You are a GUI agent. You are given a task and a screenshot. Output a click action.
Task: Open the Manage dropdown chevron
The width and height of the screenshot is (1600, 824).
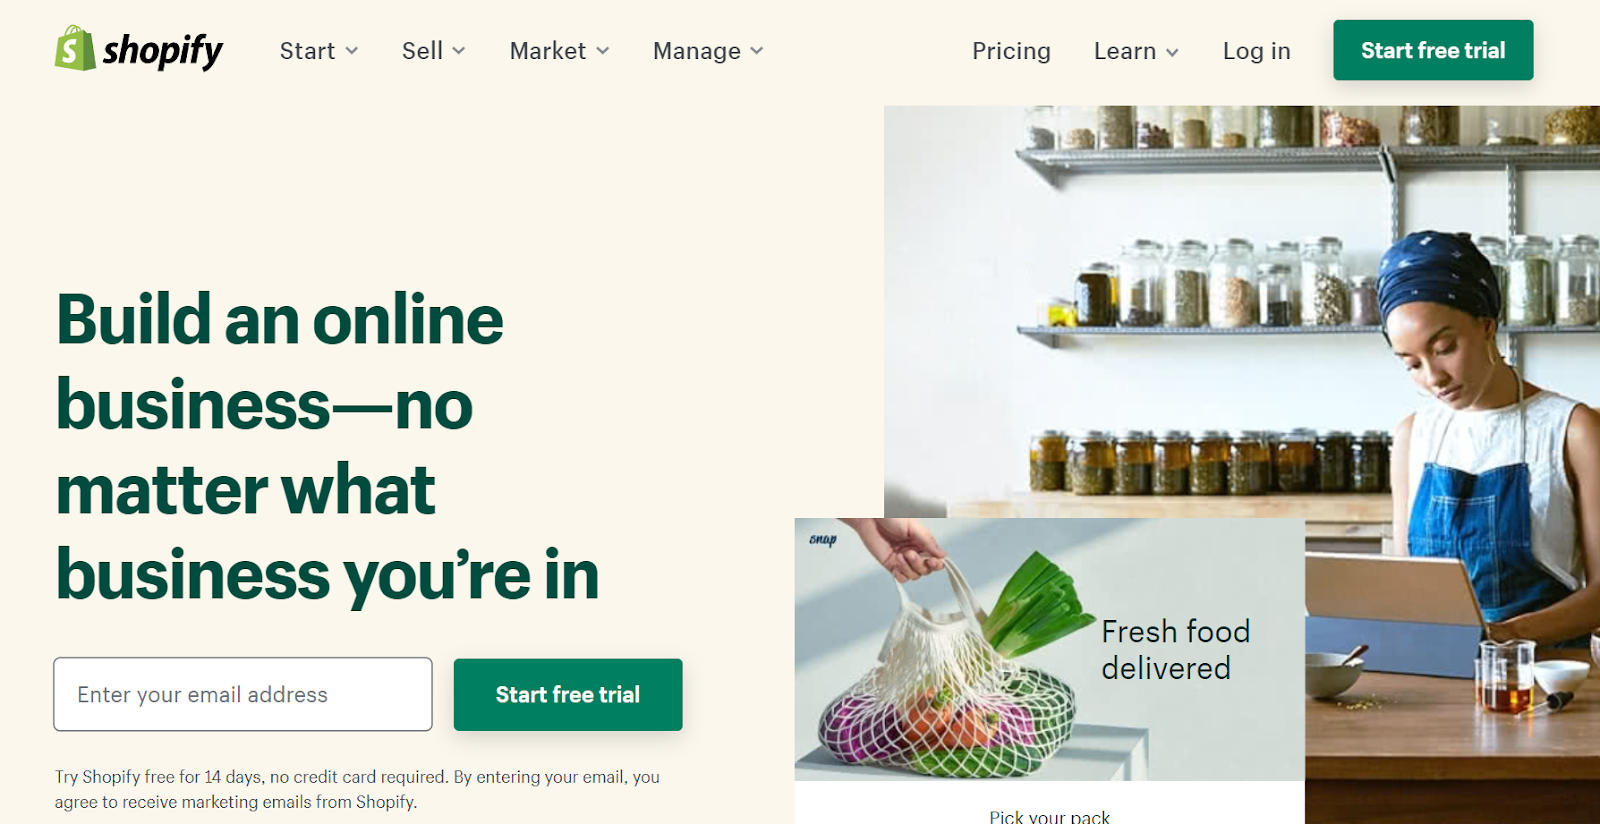pos(757,51)
